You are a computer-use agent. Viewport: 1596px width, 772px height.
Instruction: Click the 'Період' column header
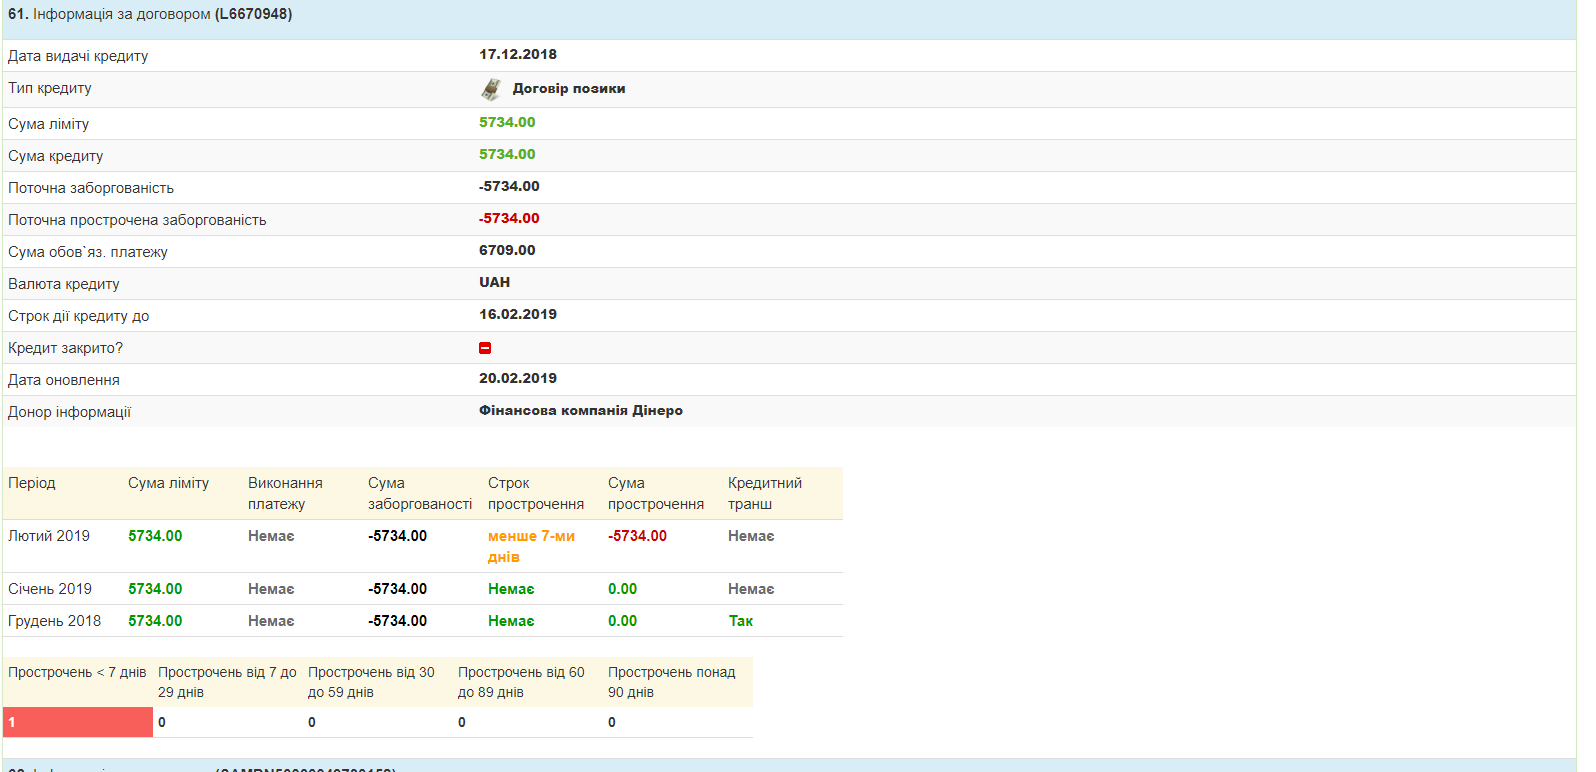[32, 483]
